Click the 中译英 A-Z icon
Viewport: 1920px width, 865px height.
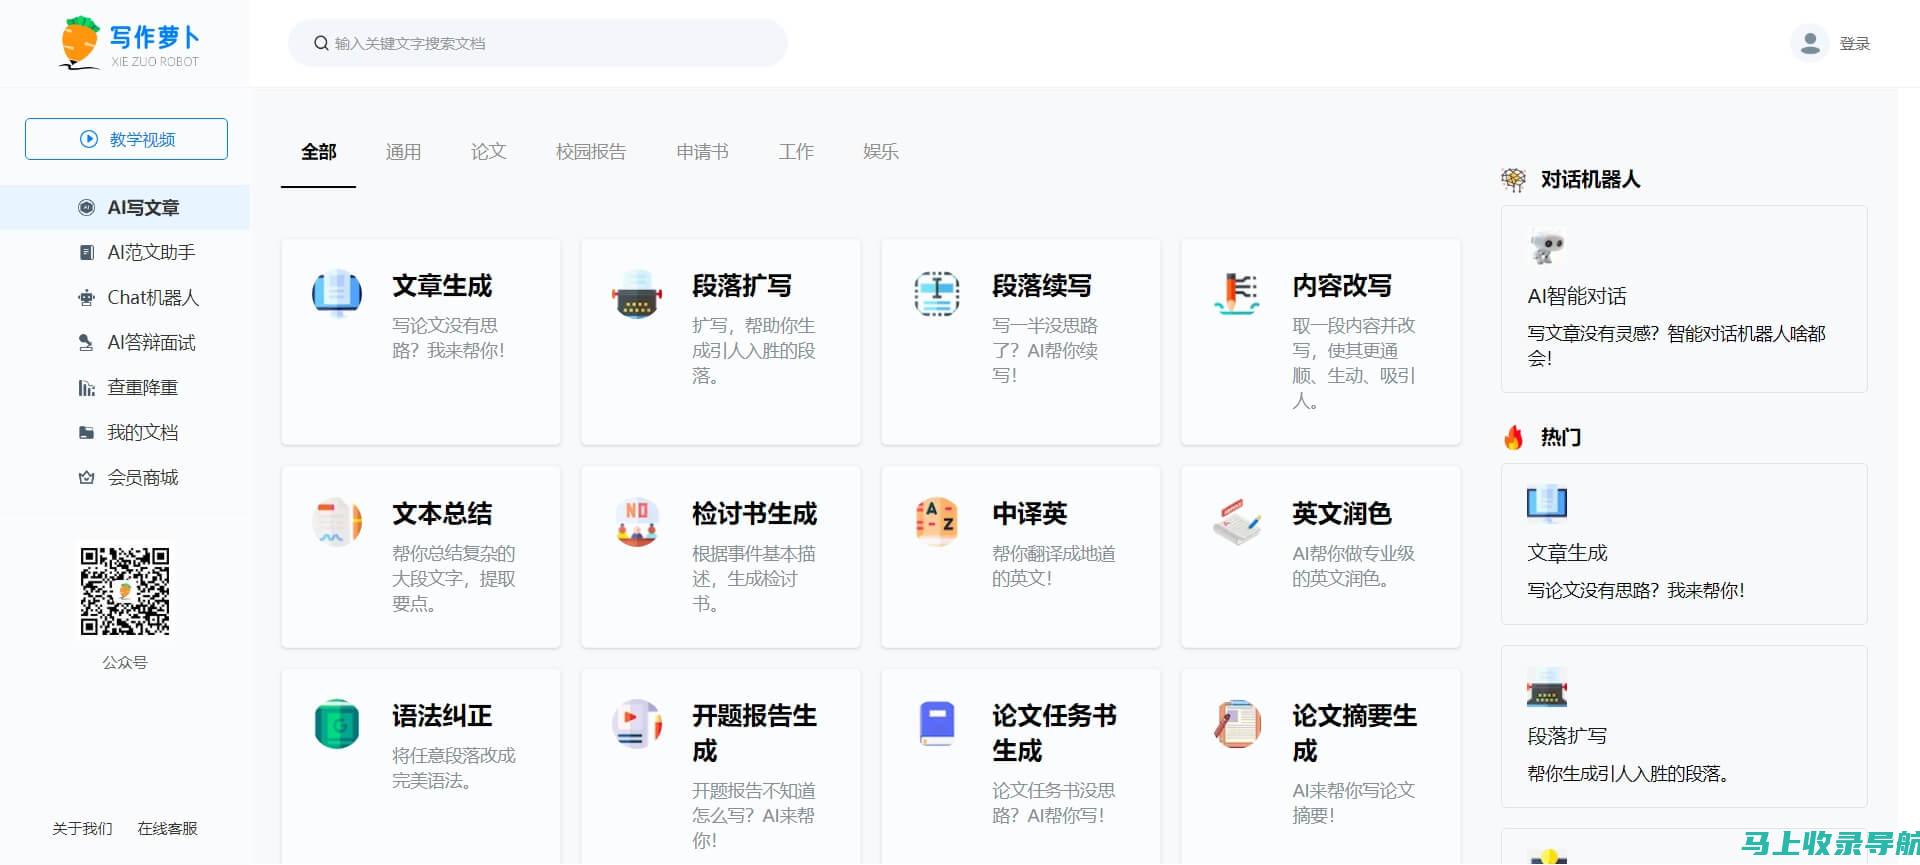pyautogui.click(x=937, y=521)
